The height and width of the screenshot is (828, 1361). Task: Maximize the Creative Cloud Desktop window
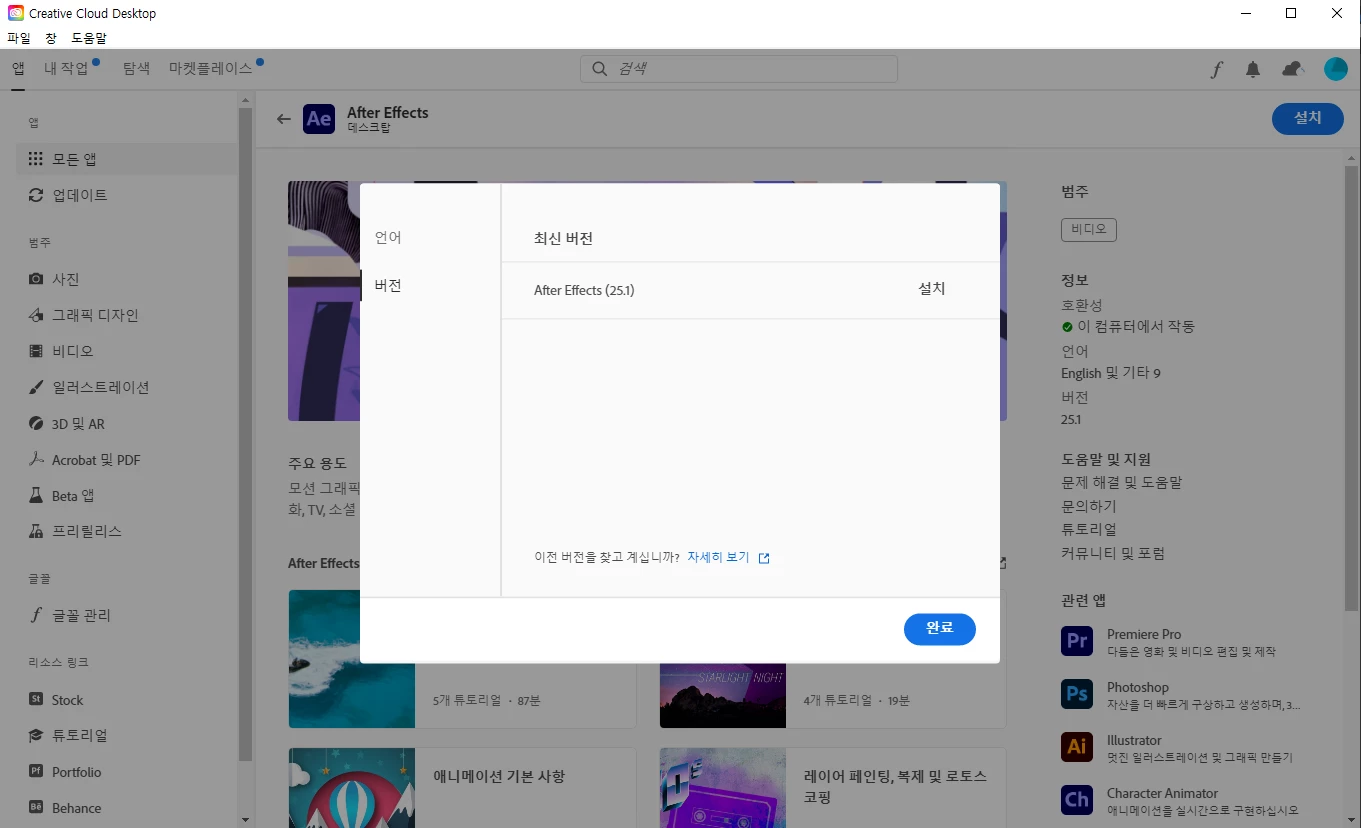click(x=1291, y=14)
